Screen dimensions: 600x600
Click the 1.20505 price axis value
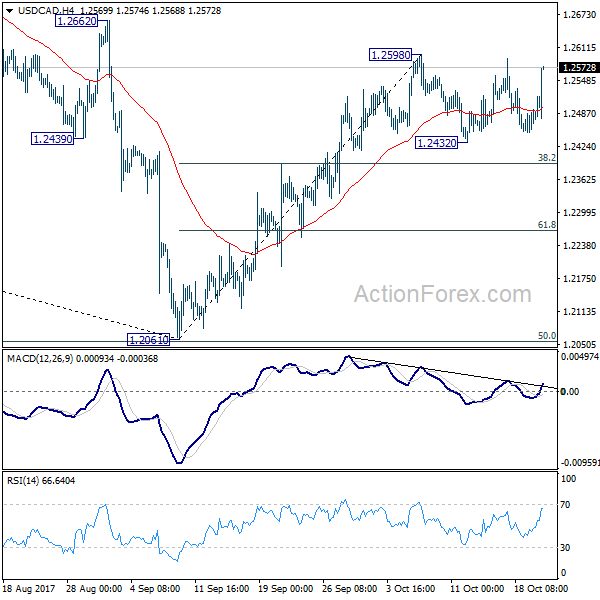coord(579,344)
